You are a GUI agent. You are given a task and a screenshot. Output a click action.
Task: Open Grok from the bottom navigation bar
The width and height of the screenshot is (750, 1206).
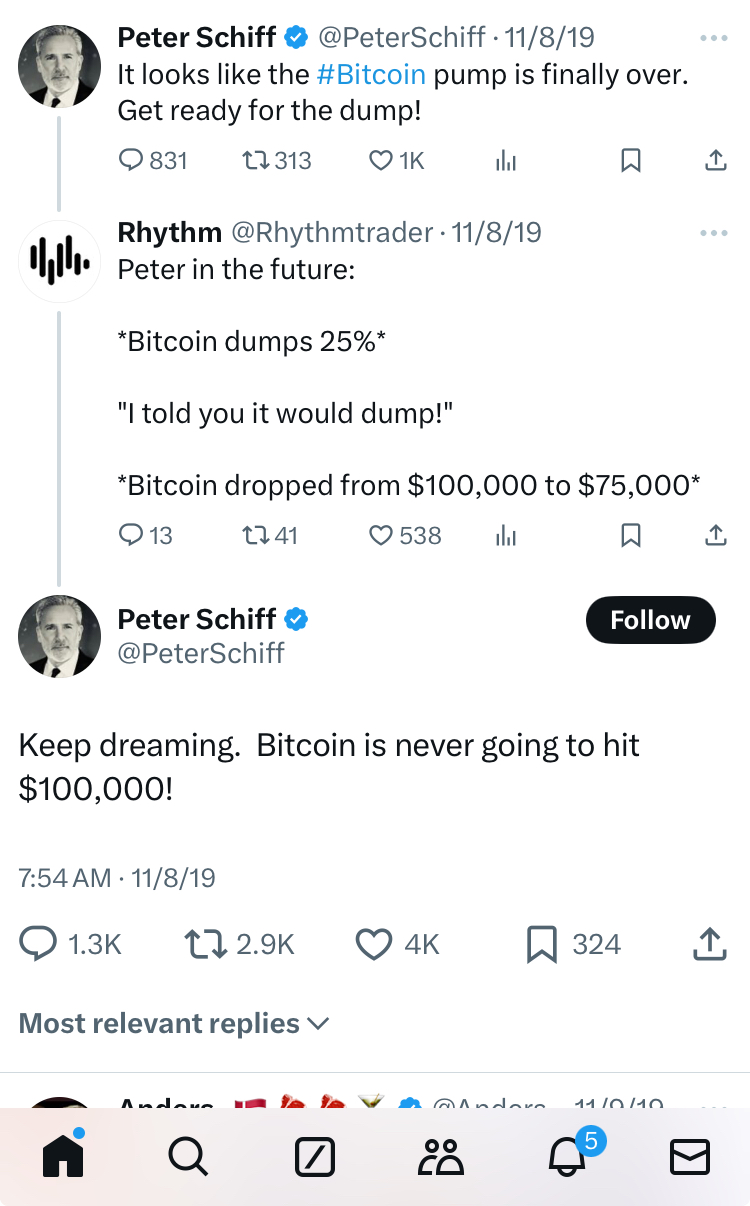(x=315, y=1157)
